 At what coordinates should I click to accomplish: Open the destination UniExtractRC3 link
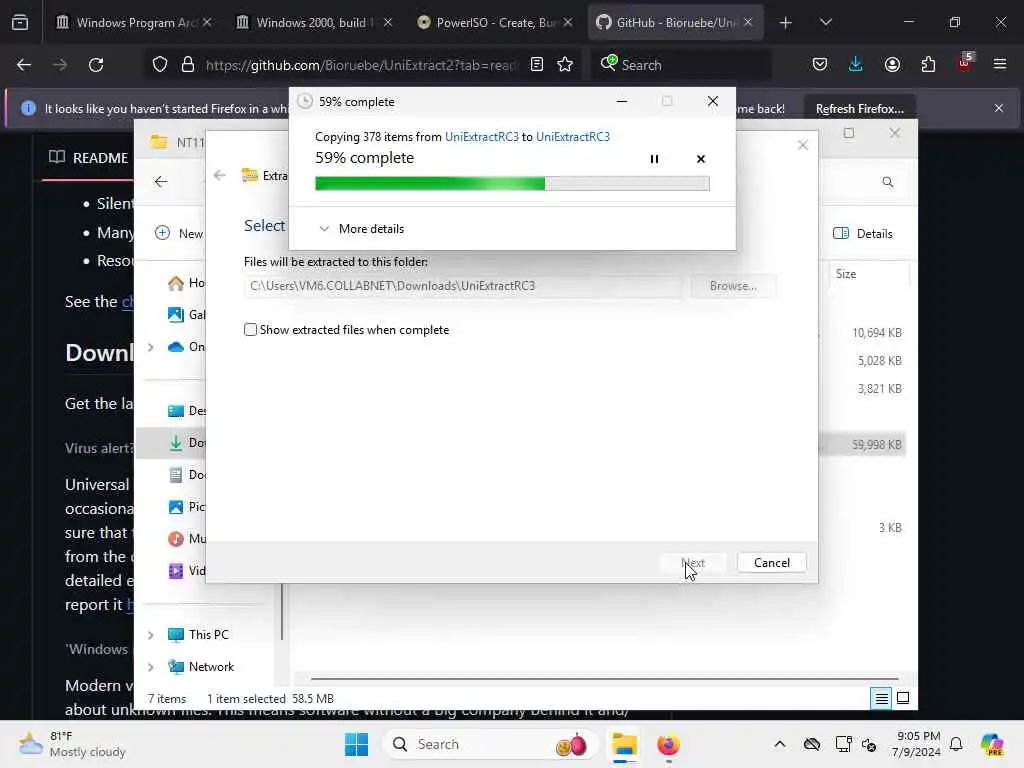573,136
